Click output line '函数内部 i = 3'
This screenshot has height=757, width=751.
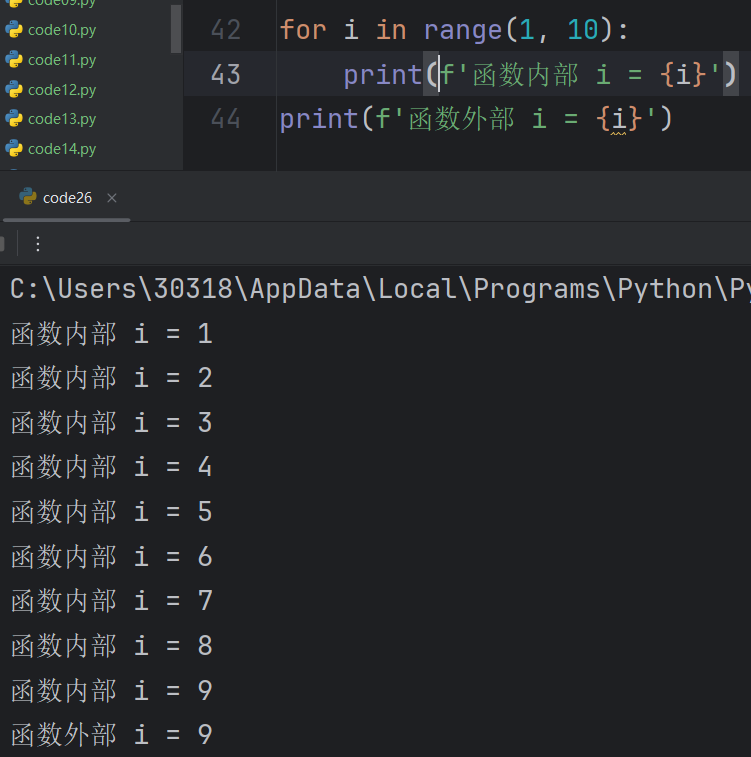tap(111, 422)
